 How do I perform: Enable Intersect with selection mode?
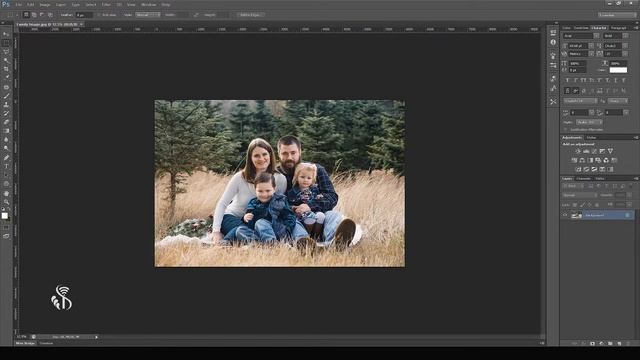(50, 15)
